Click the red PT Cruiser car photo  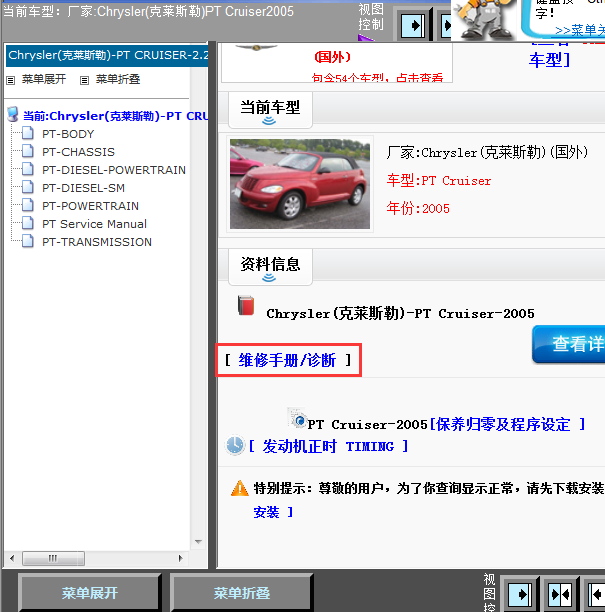coord(300,184)
